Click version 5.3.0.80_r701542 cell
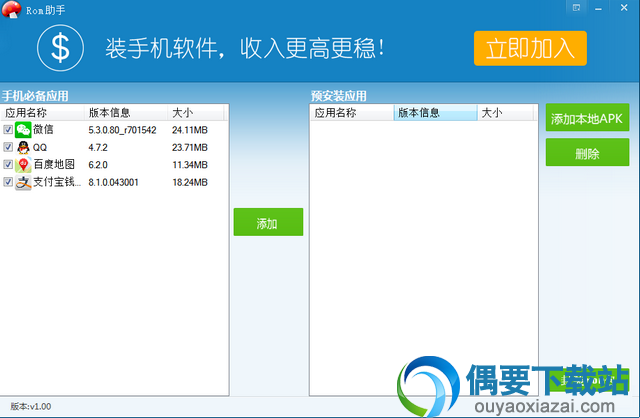This screenshot has height=418, width=640. coord(122,130)
